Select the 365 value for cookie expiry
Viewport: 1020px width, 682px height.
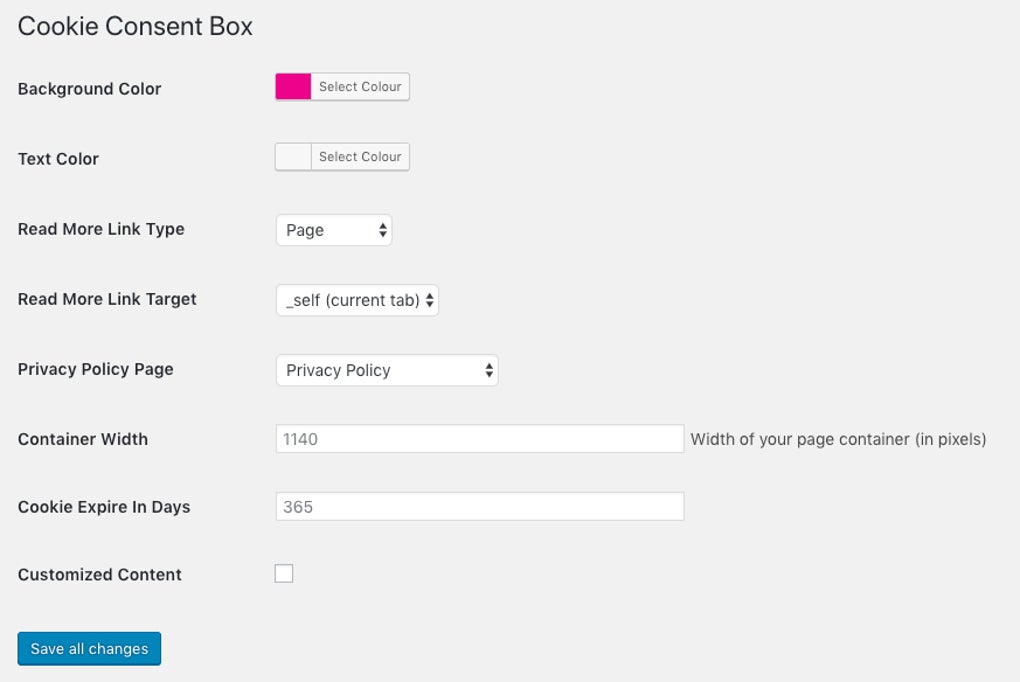pyautogui.click(x=480, y=506)
